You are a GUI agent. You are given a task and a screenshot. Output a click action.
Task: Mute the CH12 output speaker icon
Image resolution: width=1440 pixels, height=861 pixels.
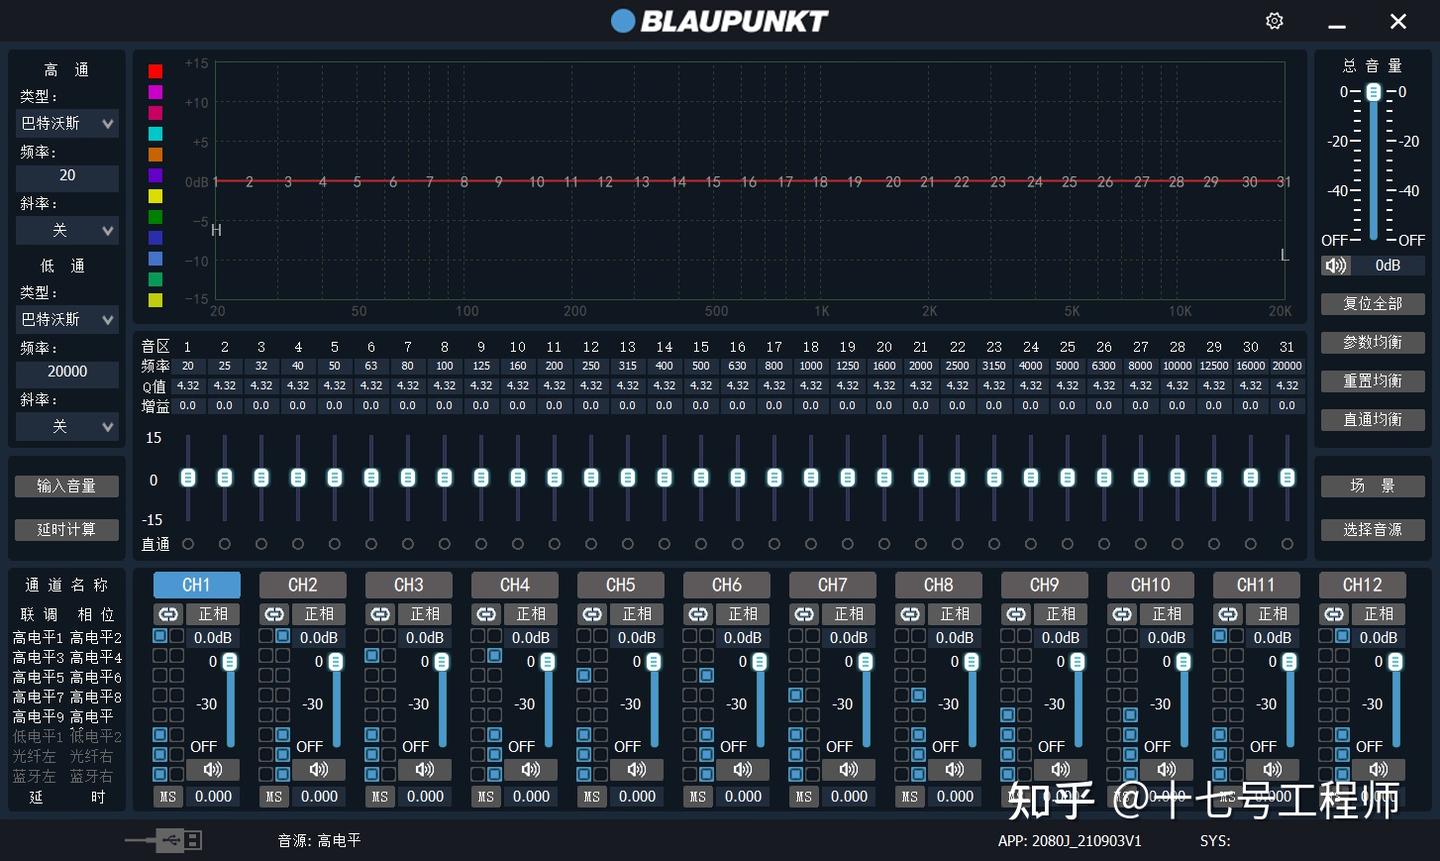tap(1379, 769)
